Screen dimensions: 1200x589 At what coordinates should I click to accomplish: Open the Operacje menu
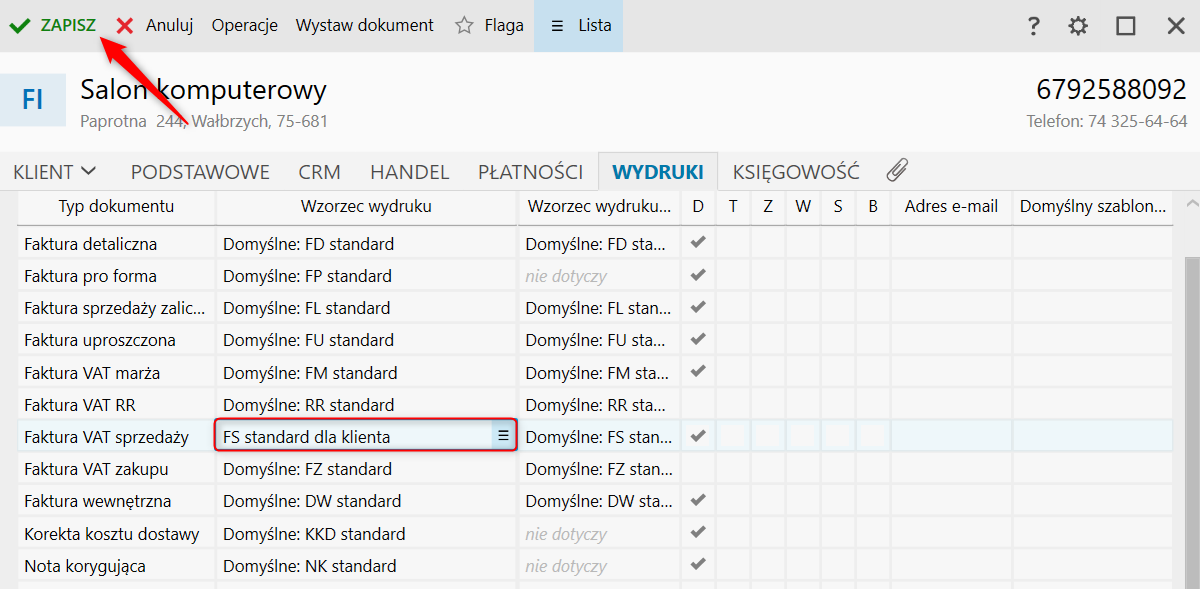(x=244, y=26)
